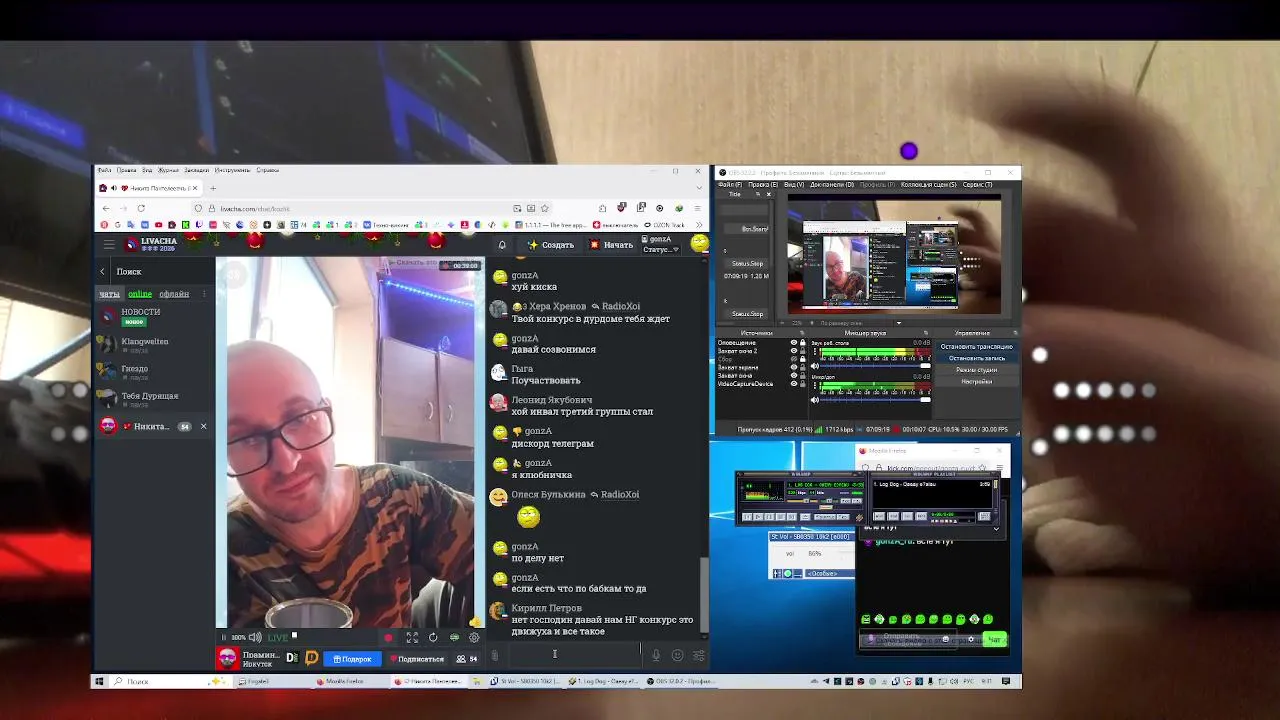This screenshot has height=720, width=1280.
Task: Expand Firefox bookmarks overflow chevron
Action: (697, 225)
